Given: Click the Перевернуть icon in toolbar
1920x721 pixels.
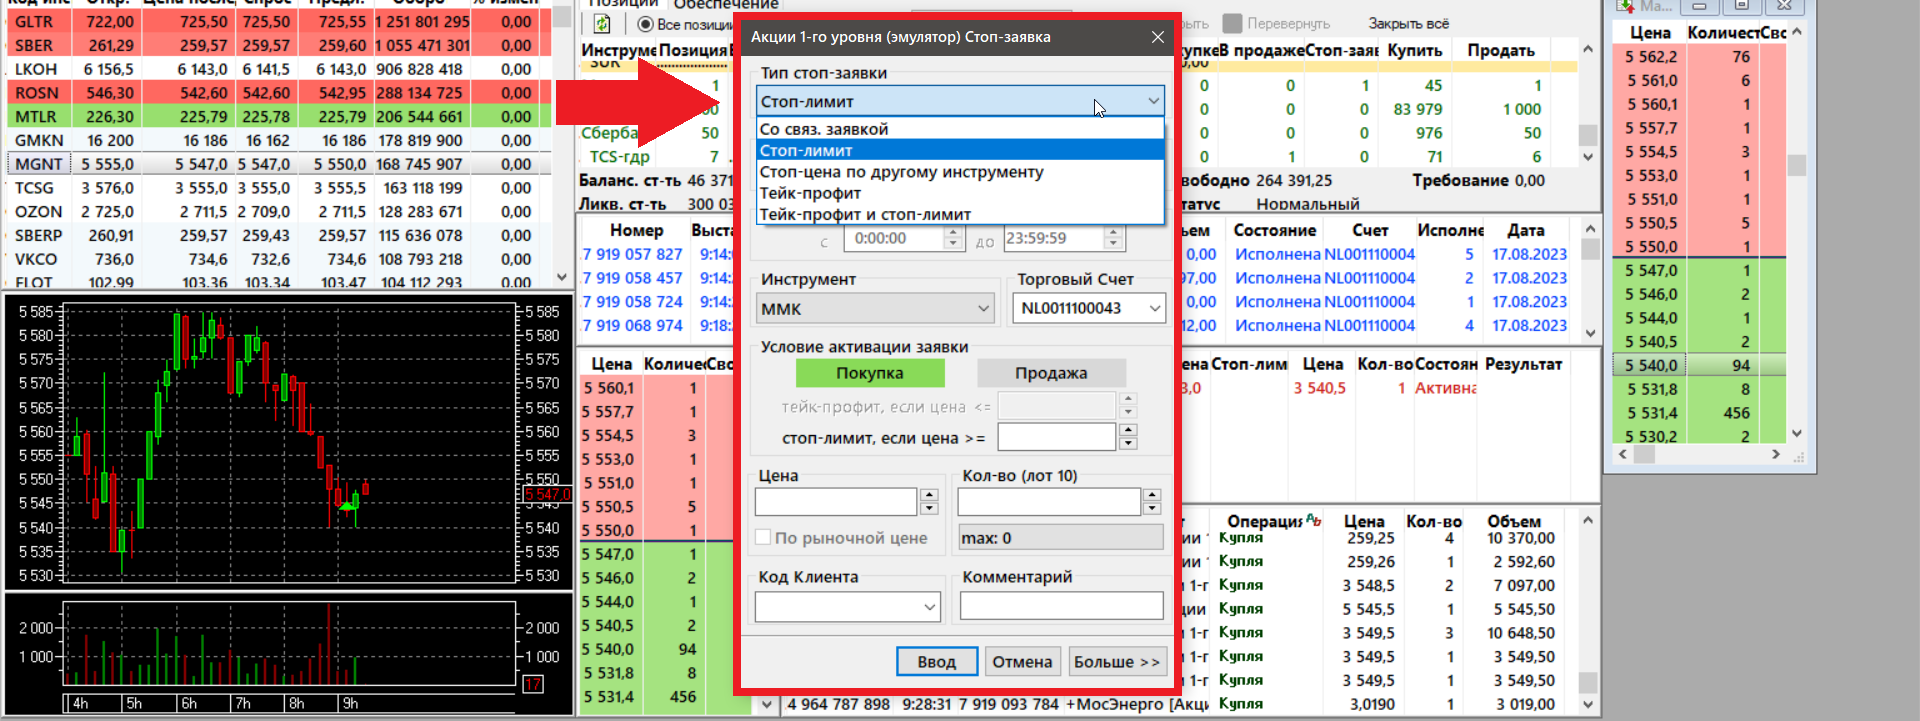Looking at the screenshot, I should (1232, 23).
